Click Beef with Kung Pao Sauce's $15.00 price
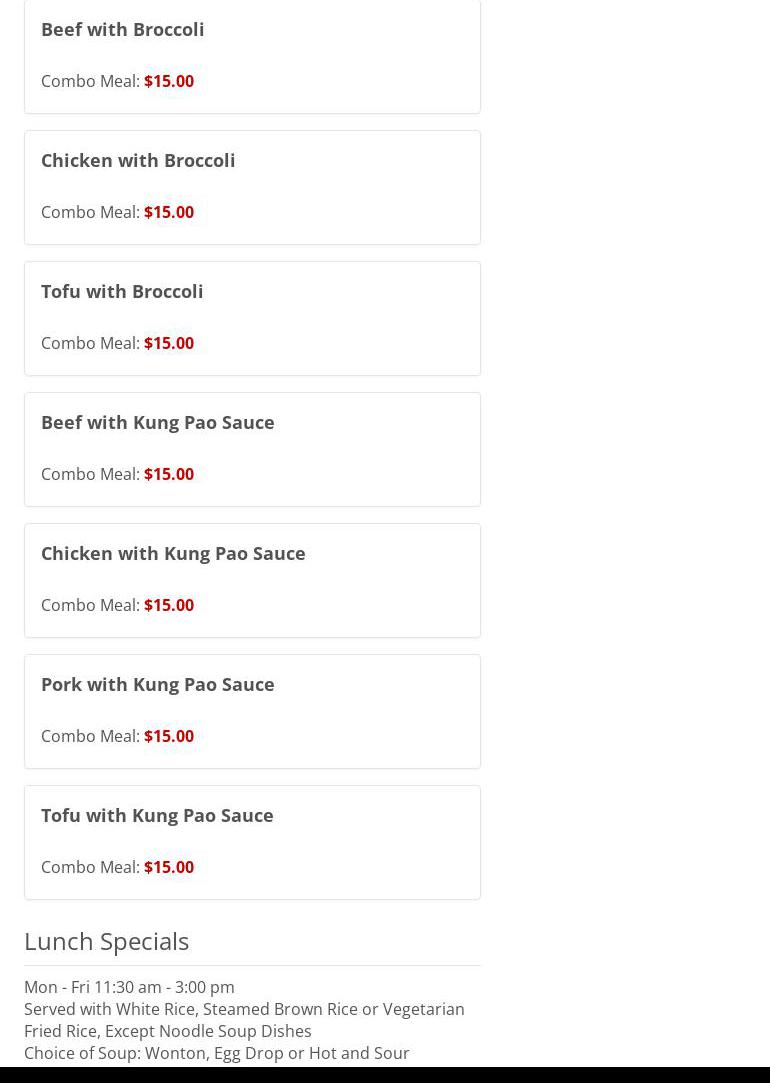Screen dimensions: 770x1083 coord(169,474)
